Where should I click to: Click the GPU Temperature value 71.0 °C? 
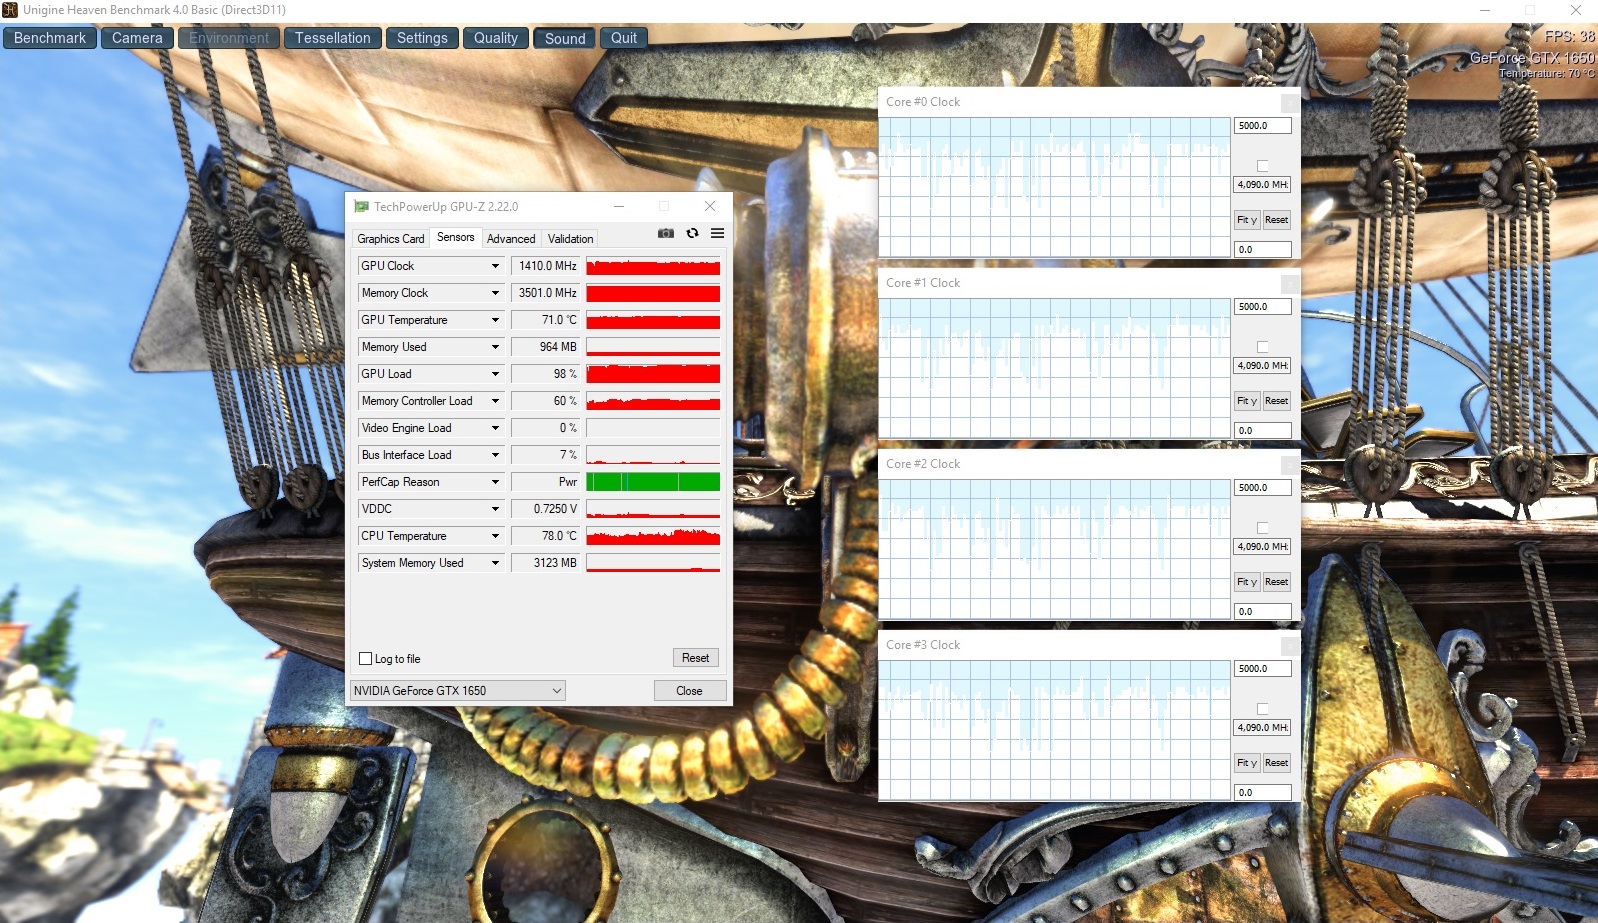[545, 320]
